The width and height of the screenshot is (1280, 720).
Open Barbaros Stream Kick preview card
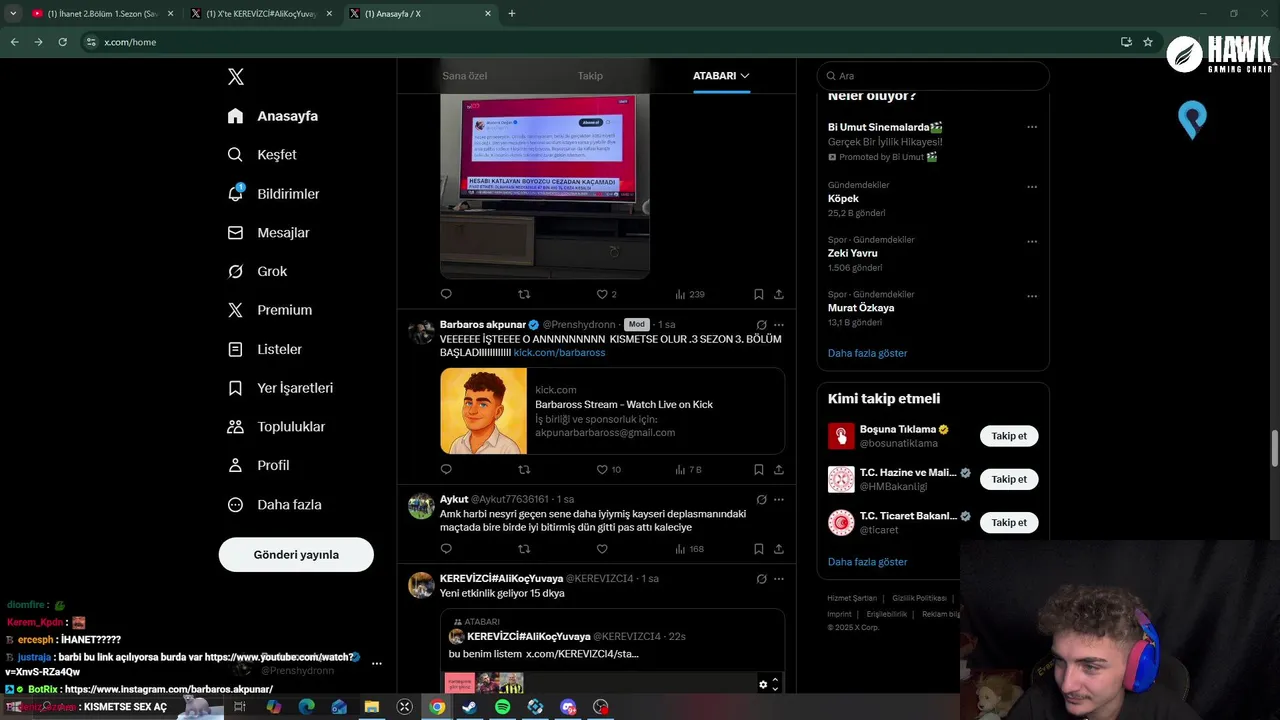coord(612,411)
